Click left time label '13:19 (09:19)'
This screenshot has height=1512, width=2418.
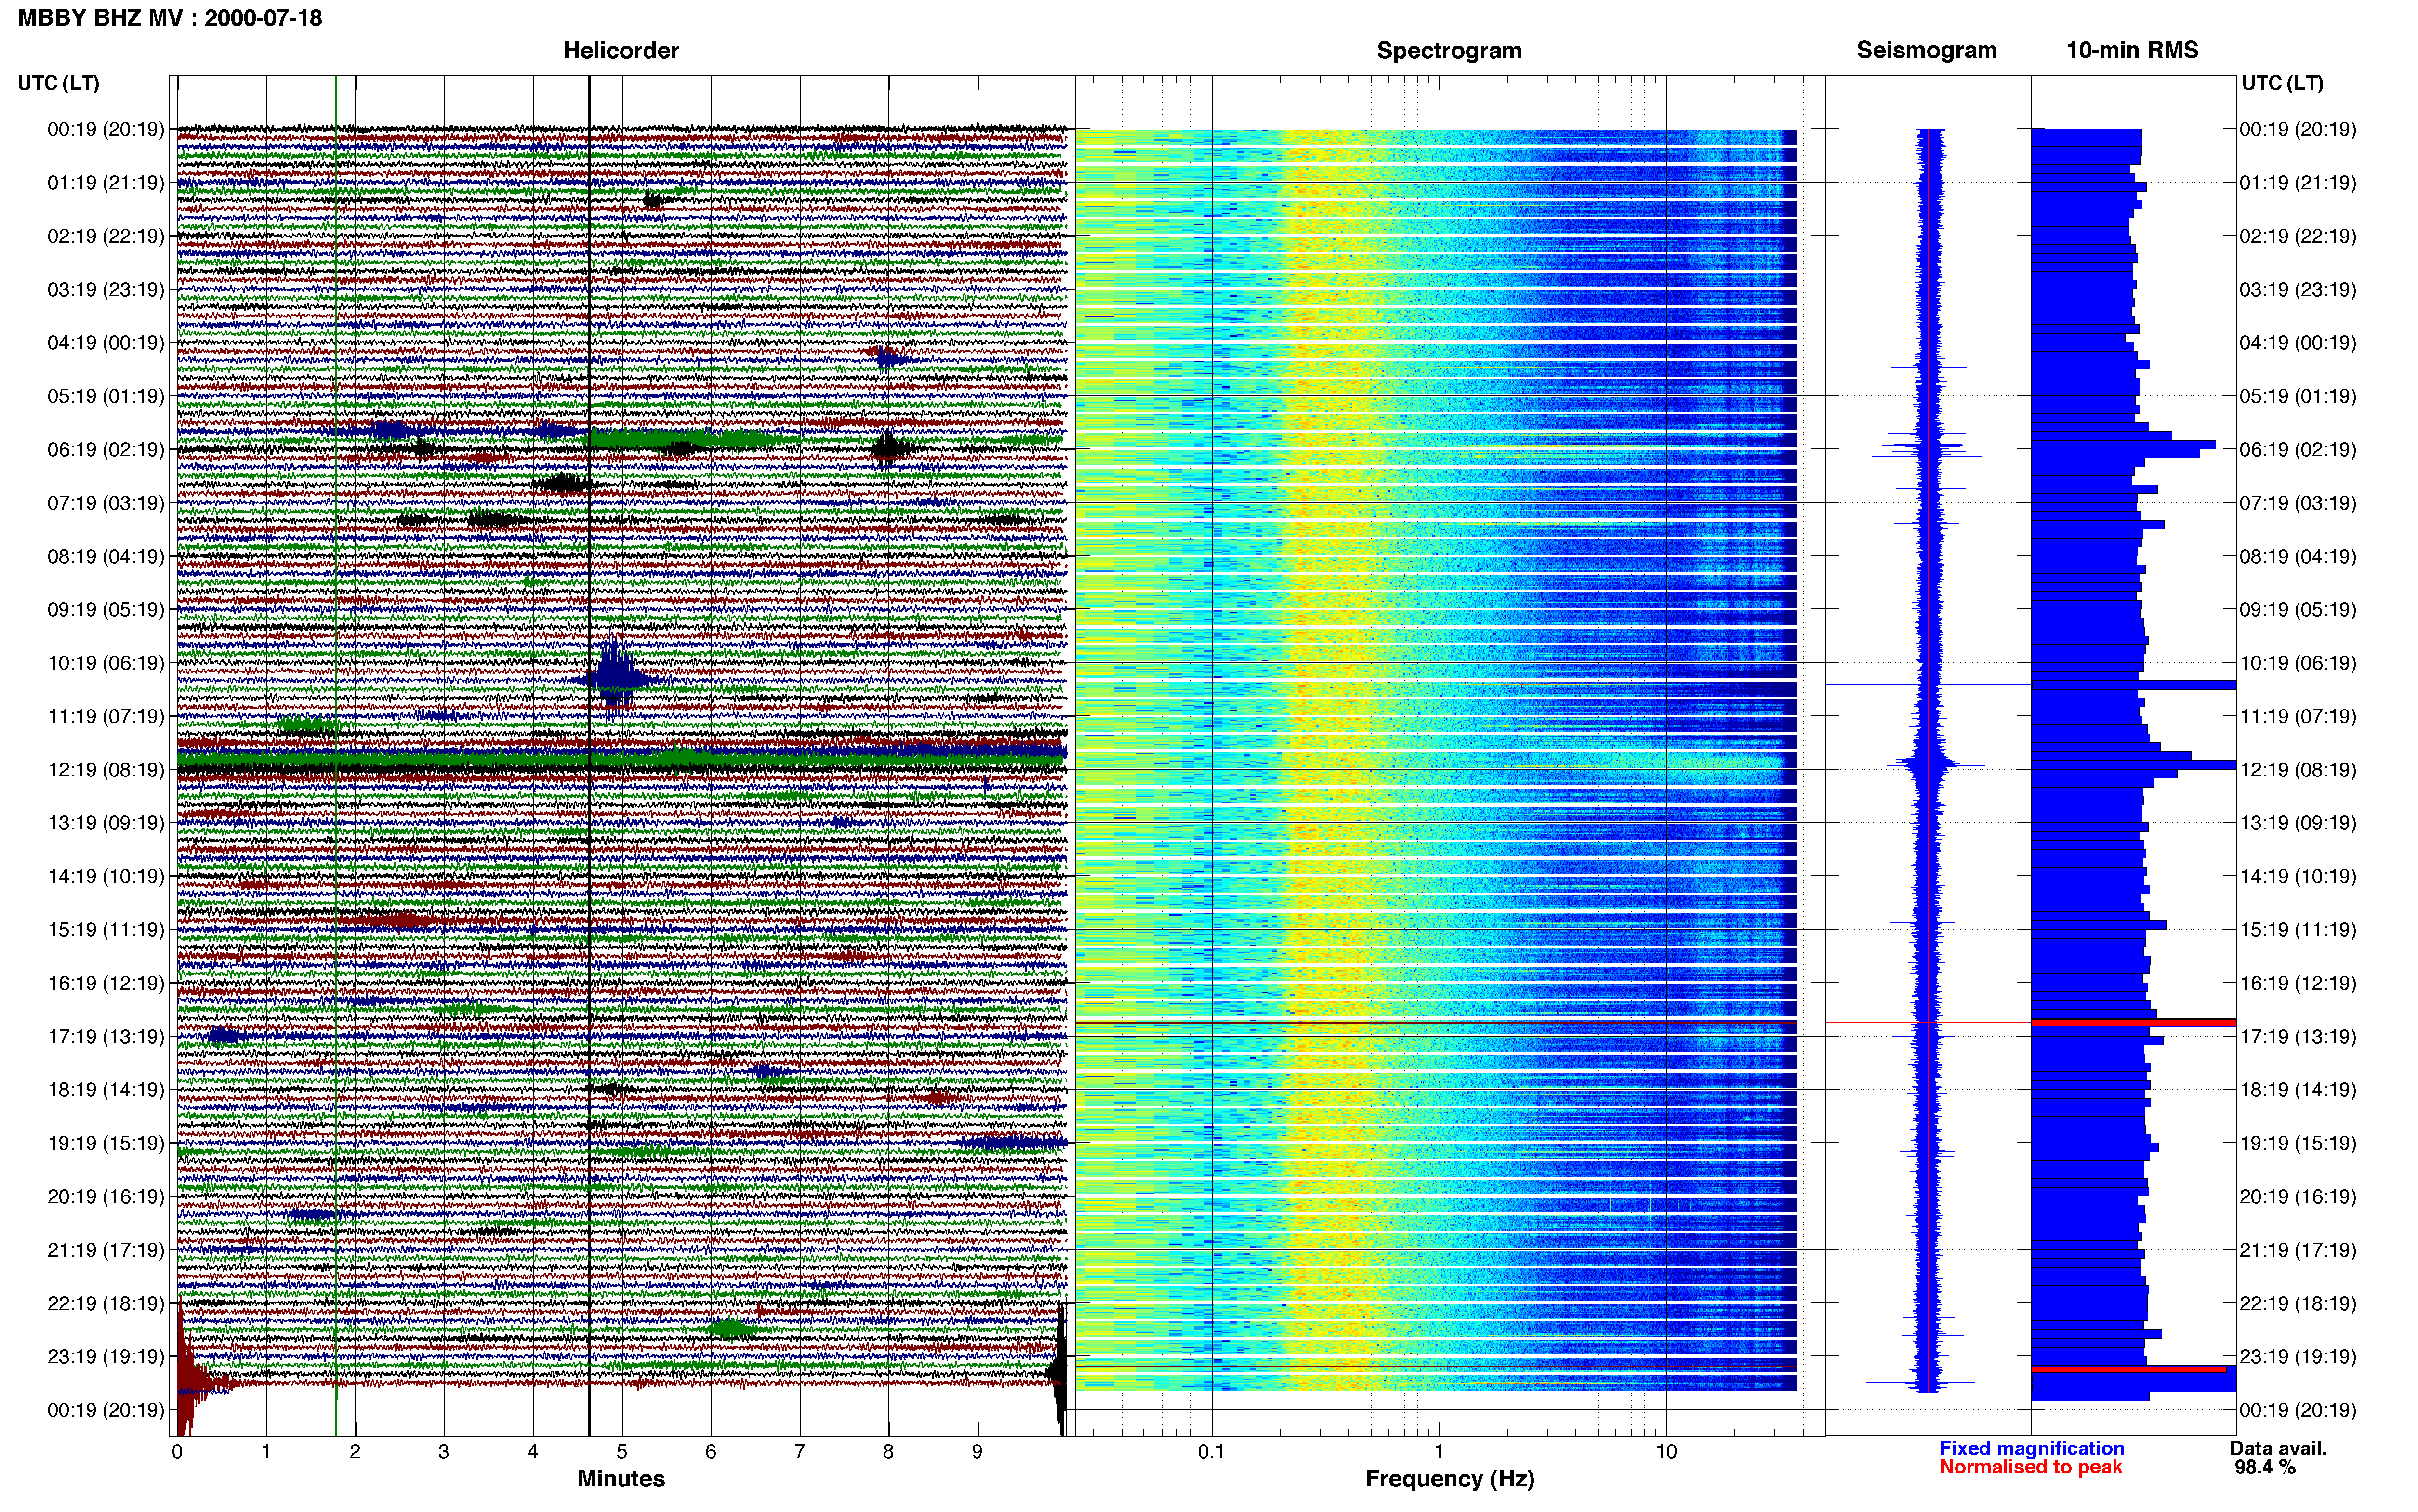(x=106, y=823)
